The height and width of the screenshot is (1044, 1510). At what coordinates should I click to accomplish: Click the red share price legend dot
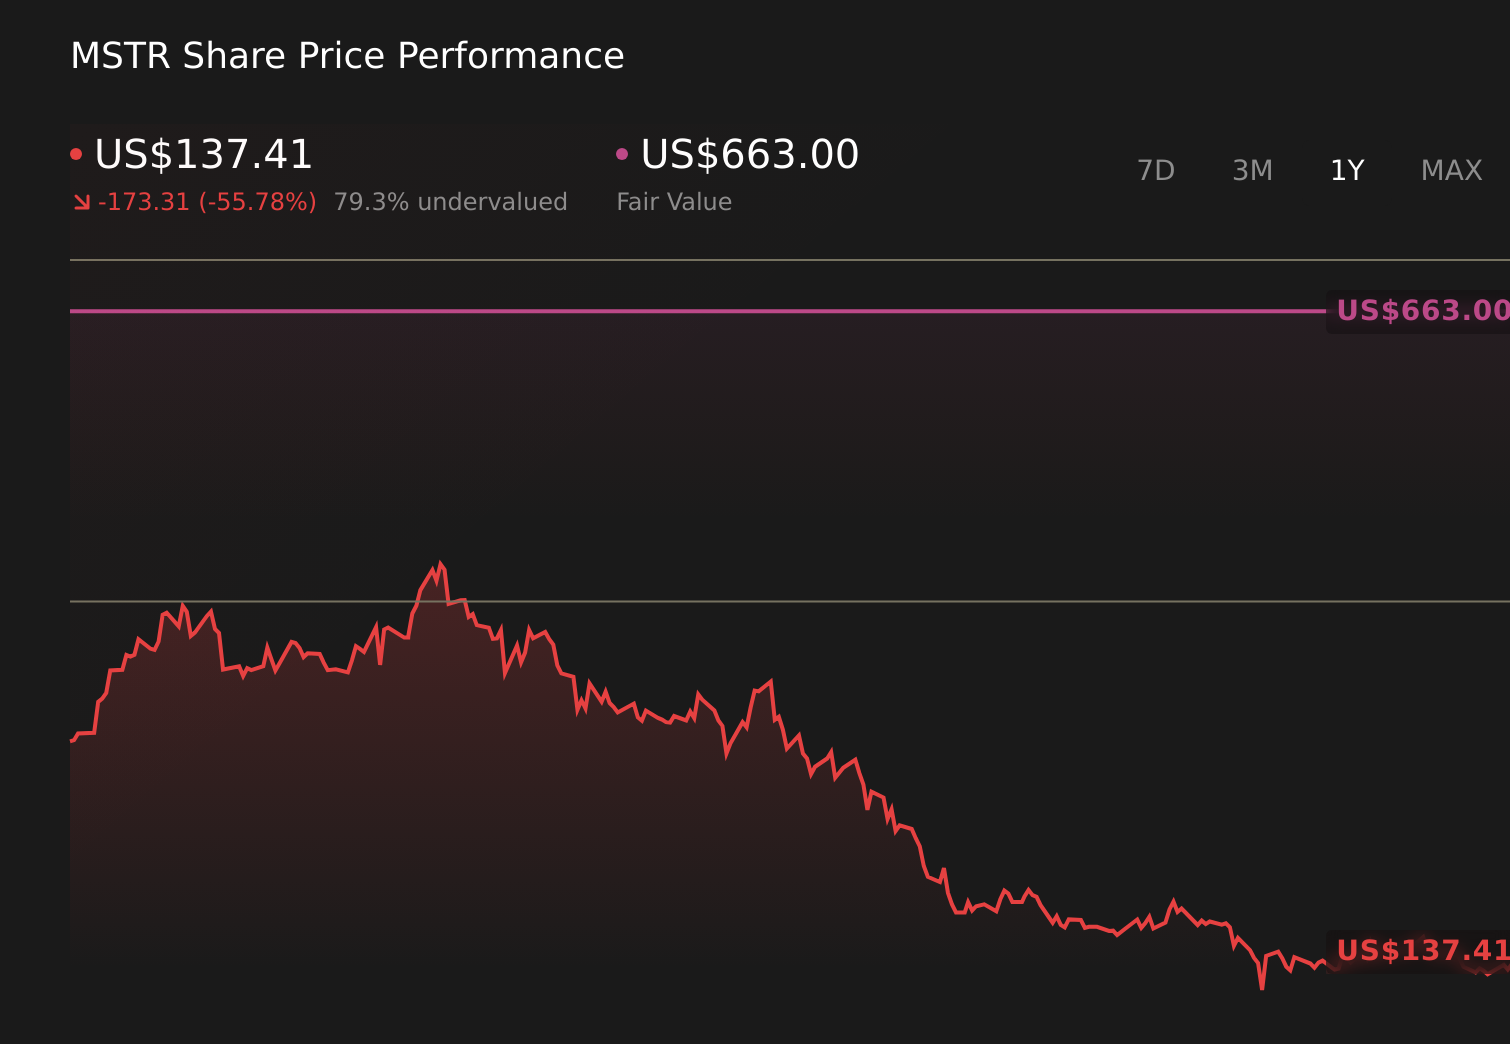click(77, 152)
